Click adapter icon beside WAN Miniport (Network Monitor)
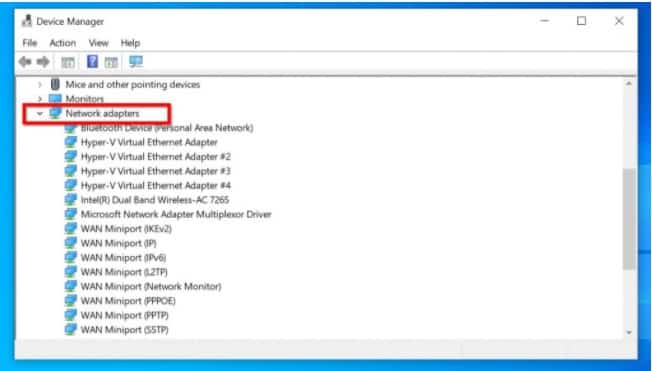The height and width of the screenshot is (371, 652). [71, 287]
